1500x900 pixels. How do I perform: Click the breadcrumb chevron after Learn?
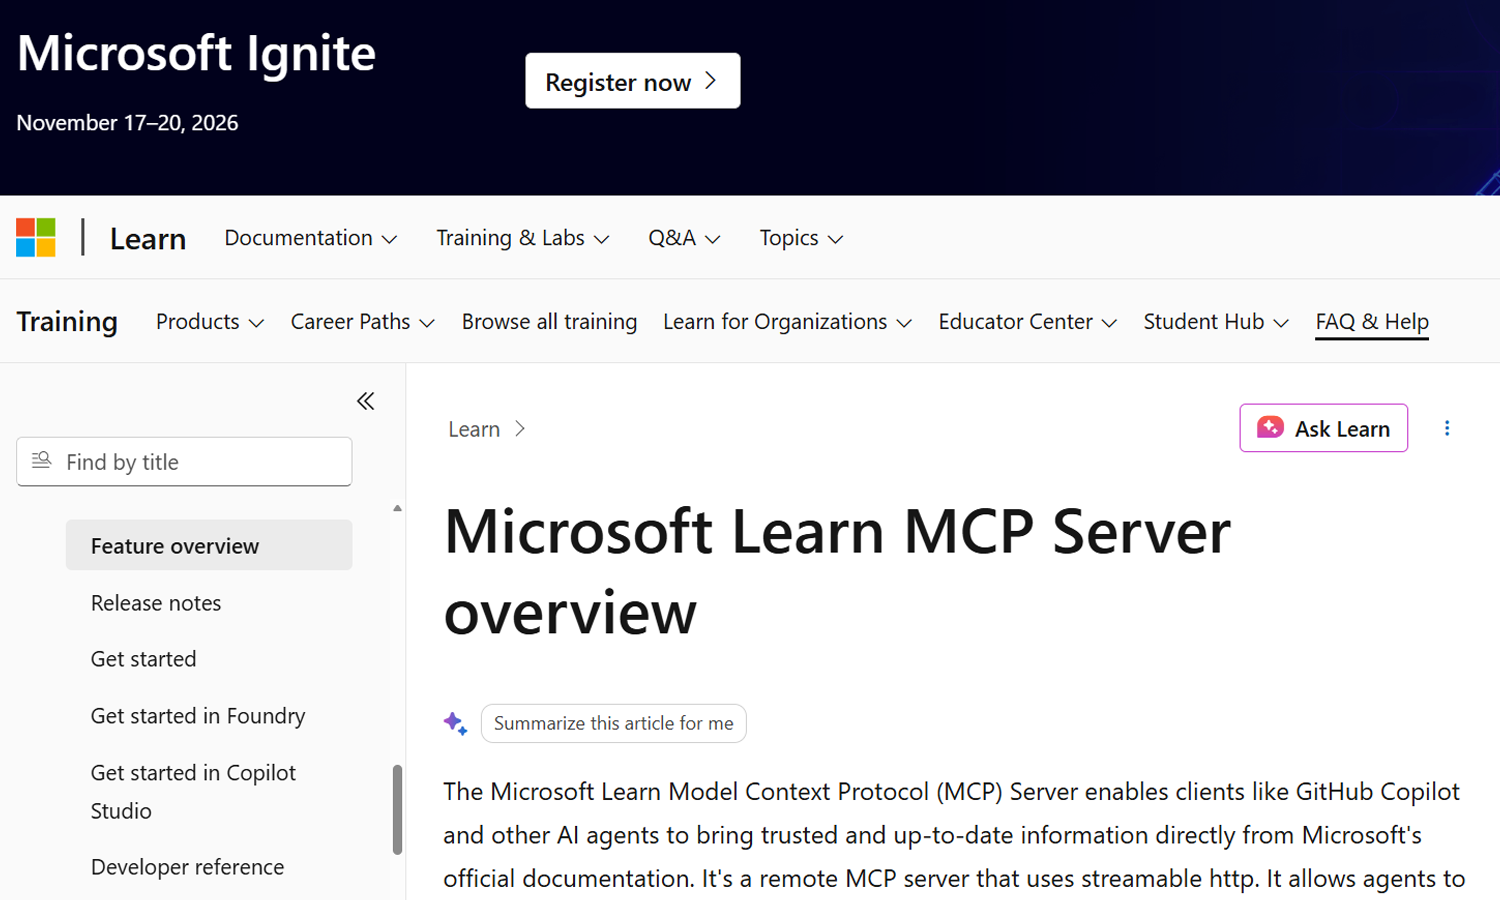pyautogui.click(x=519, y=429)
